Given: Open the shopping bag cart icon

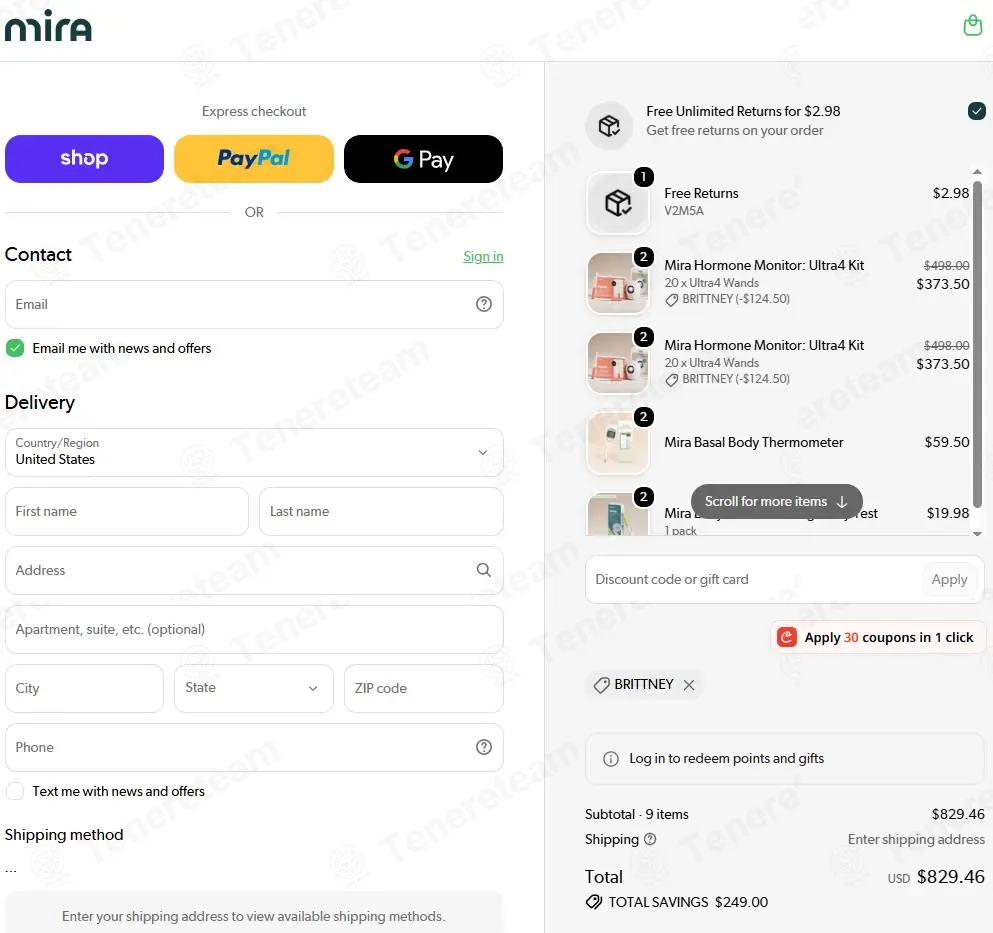Looking at the screenshot, I should tap(972, 25).
